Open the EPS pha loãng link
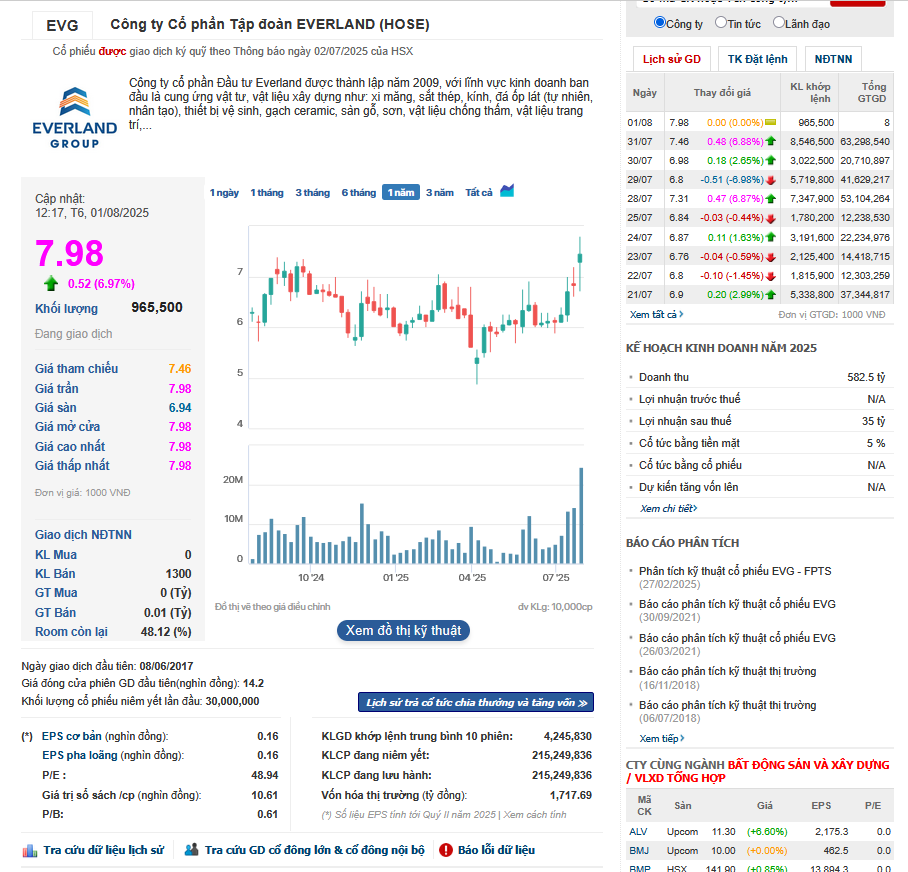 click(79, 756)
